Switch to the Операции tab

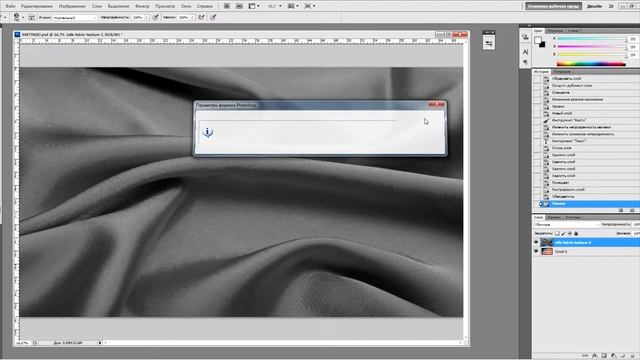coord(562,71)
